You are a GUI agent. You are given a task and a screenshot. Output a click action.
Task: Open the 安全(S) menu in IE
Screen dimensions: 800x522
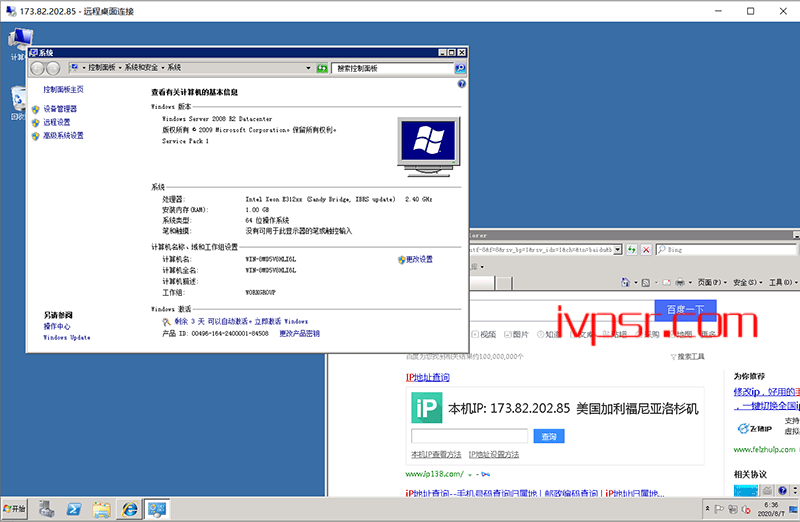(747, 282)
